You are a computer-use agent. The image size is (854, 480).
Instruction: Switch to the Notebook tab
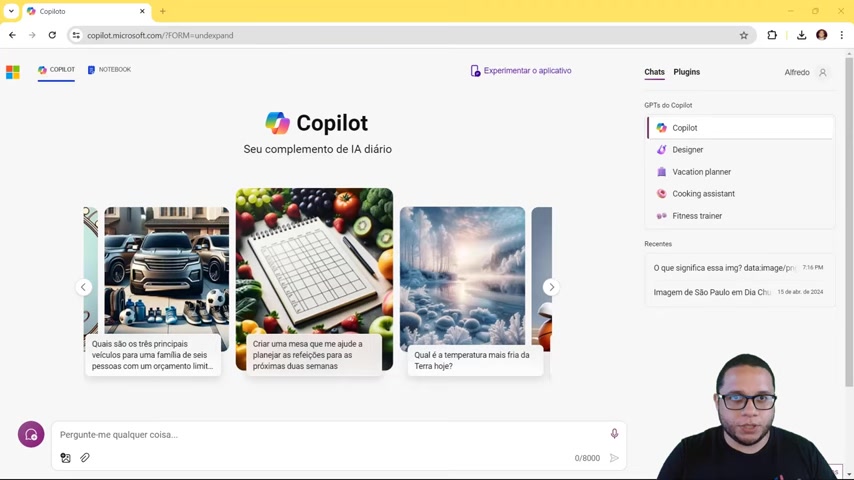pyautogui.click(x=109, y=70)
